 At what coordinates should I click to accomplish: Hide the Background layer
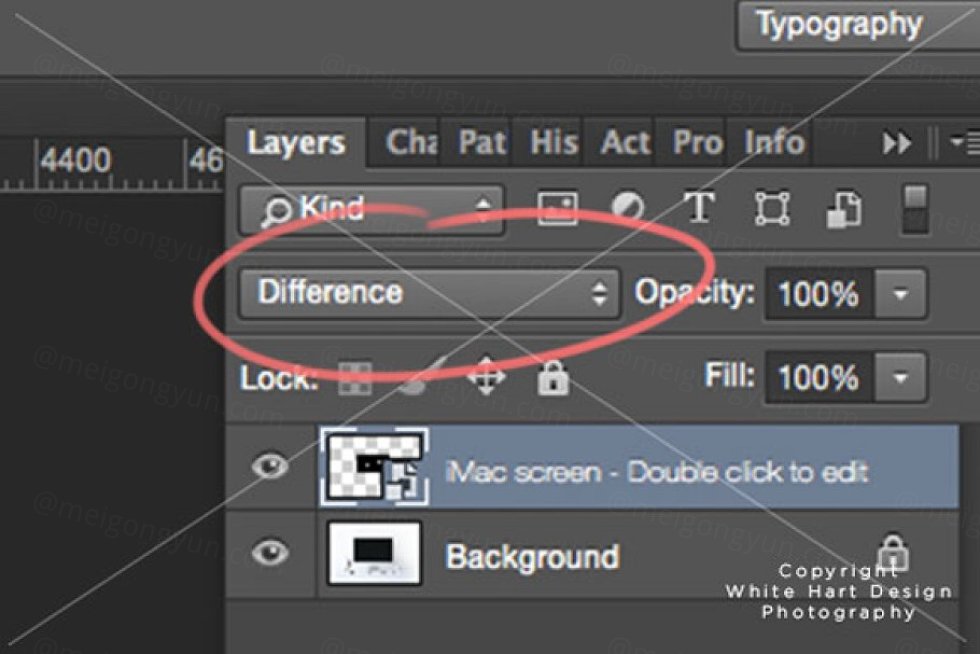tap(270, 551)
